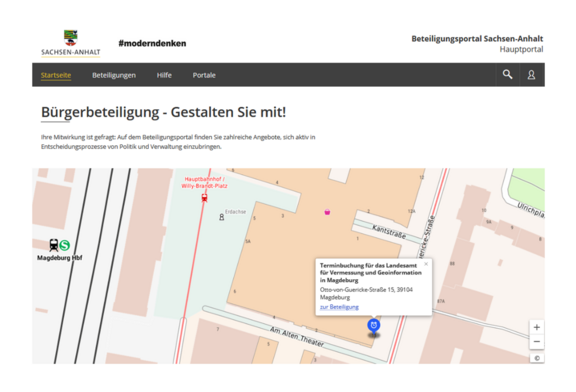Close the map popup with X

[x=426, y=264]
